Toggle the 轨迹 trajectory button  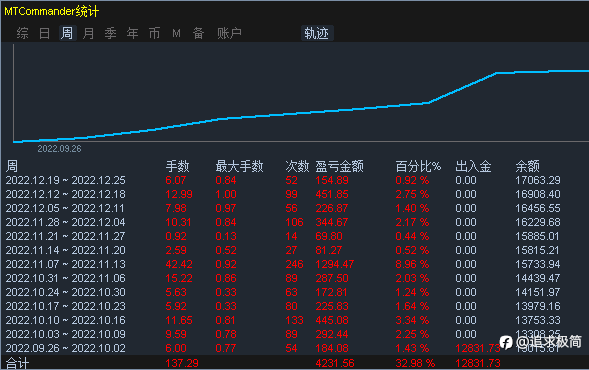pyautogui.click(x=317, y=33)
